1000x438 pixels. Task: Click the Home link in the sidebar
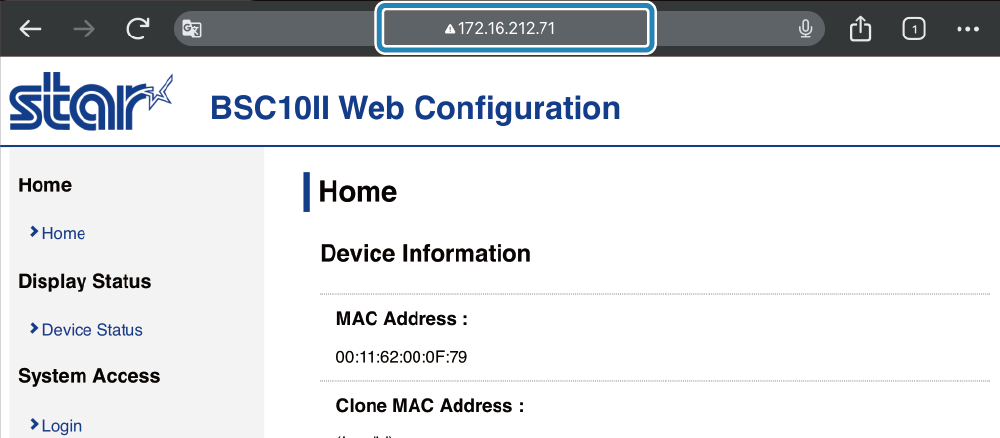point(64,233)
